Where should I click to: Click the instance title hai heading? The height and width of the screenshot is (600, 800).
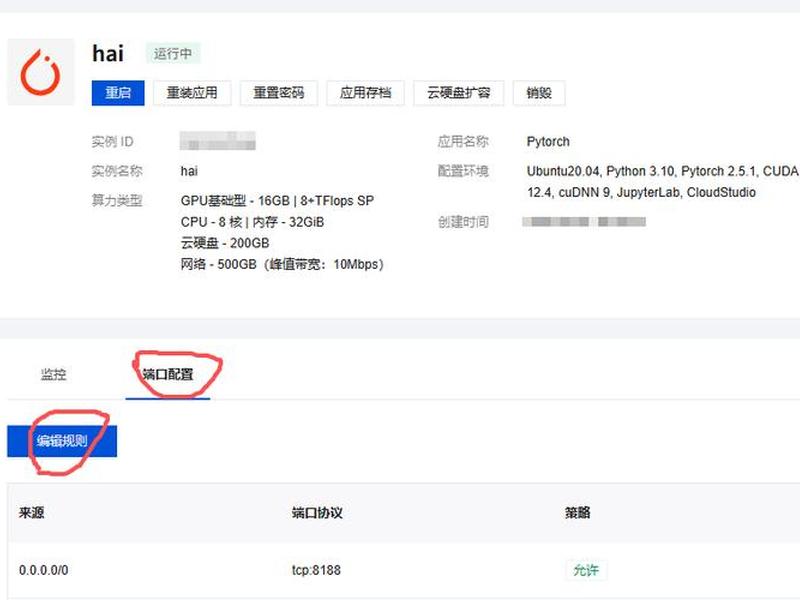(108, 54)
